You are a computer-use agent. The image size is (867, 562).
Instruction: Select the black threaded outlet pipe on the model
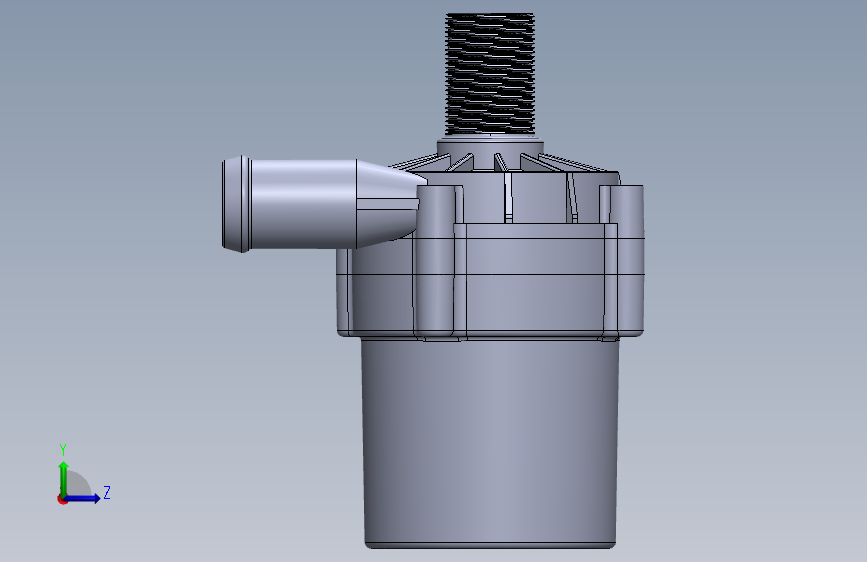coord(490,74)
